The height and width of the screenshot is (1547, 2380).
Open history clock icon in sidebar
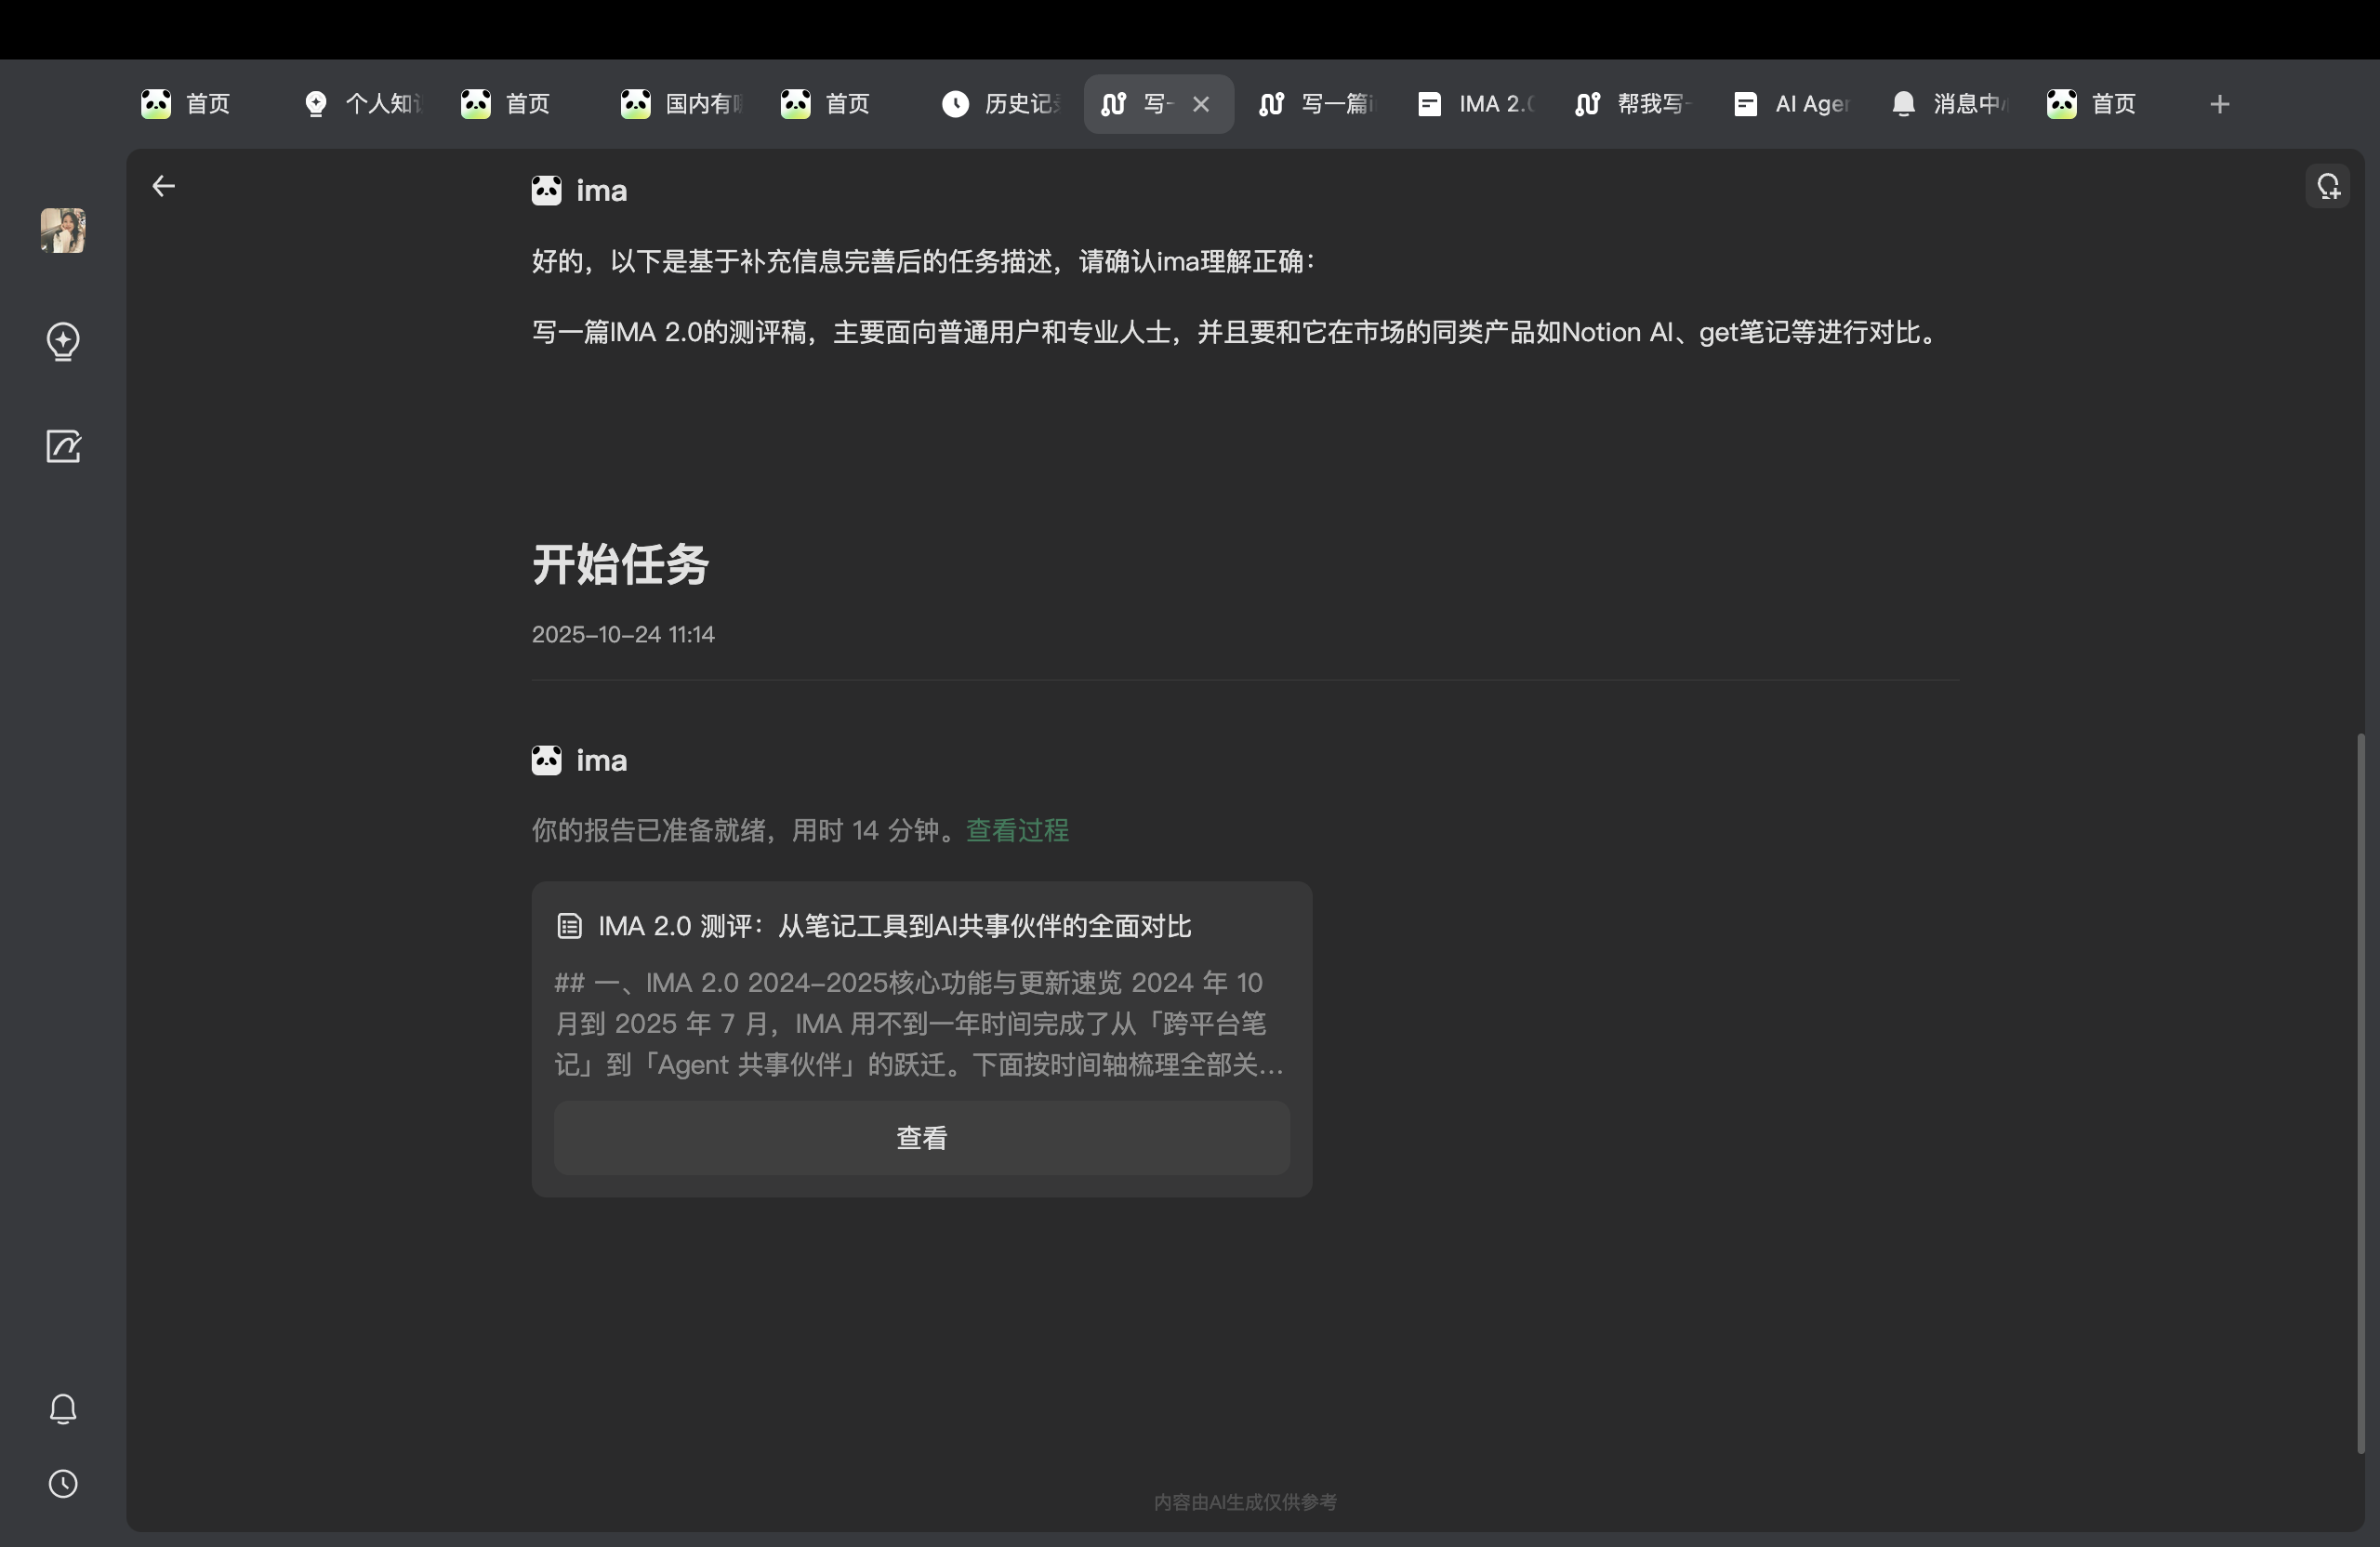coord(63,1483)
